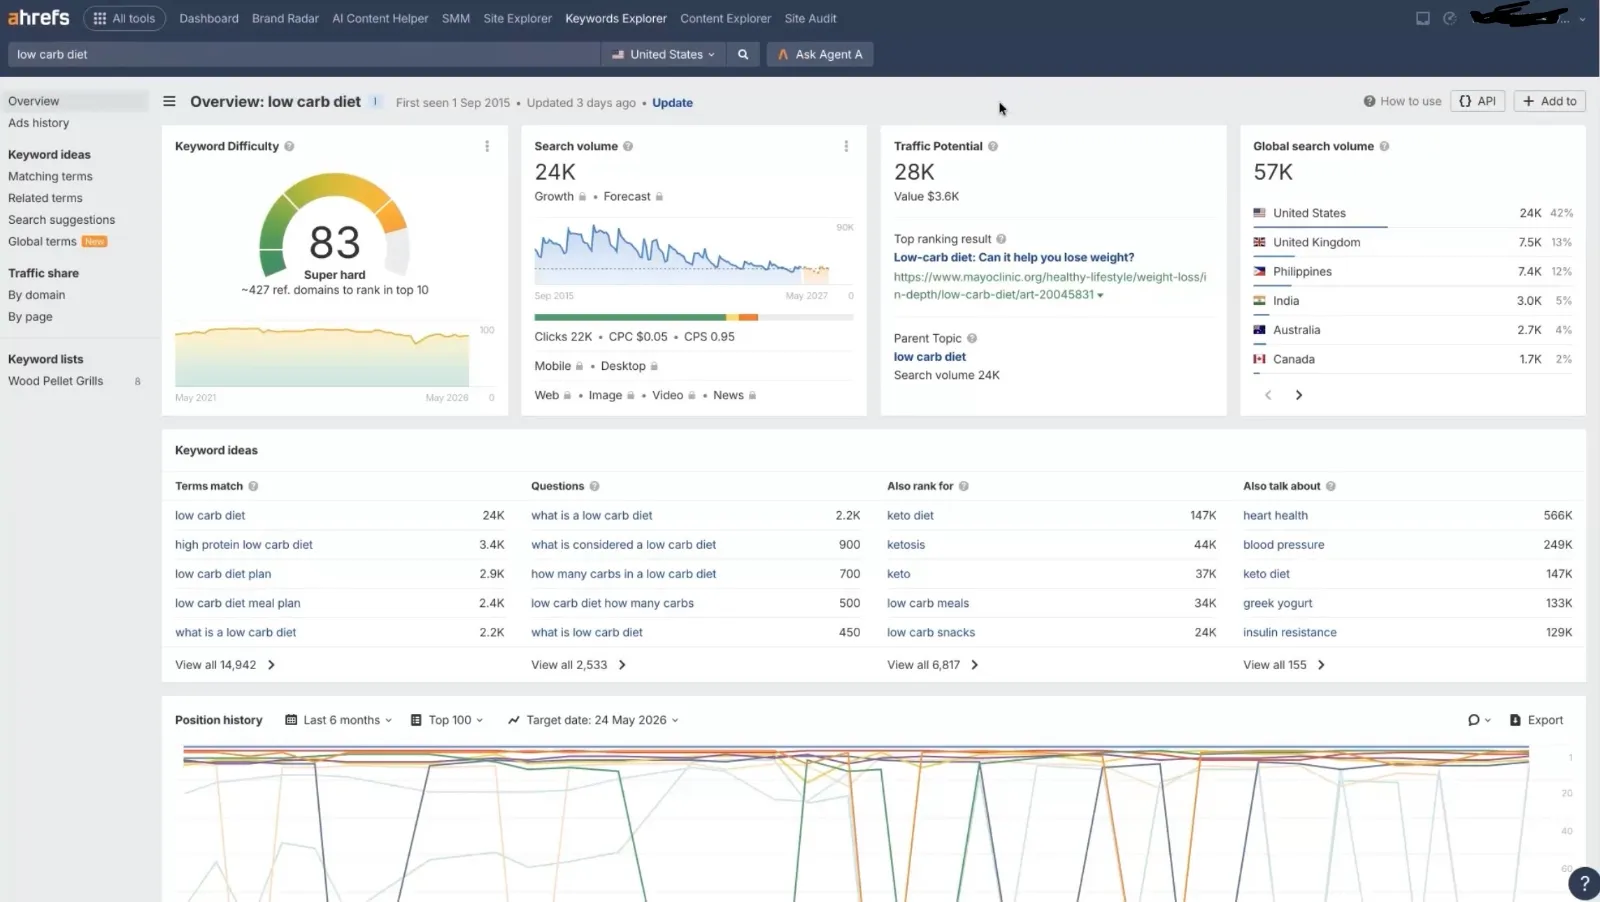
Task: Click the API button
Action: [x=1478, y=101]
